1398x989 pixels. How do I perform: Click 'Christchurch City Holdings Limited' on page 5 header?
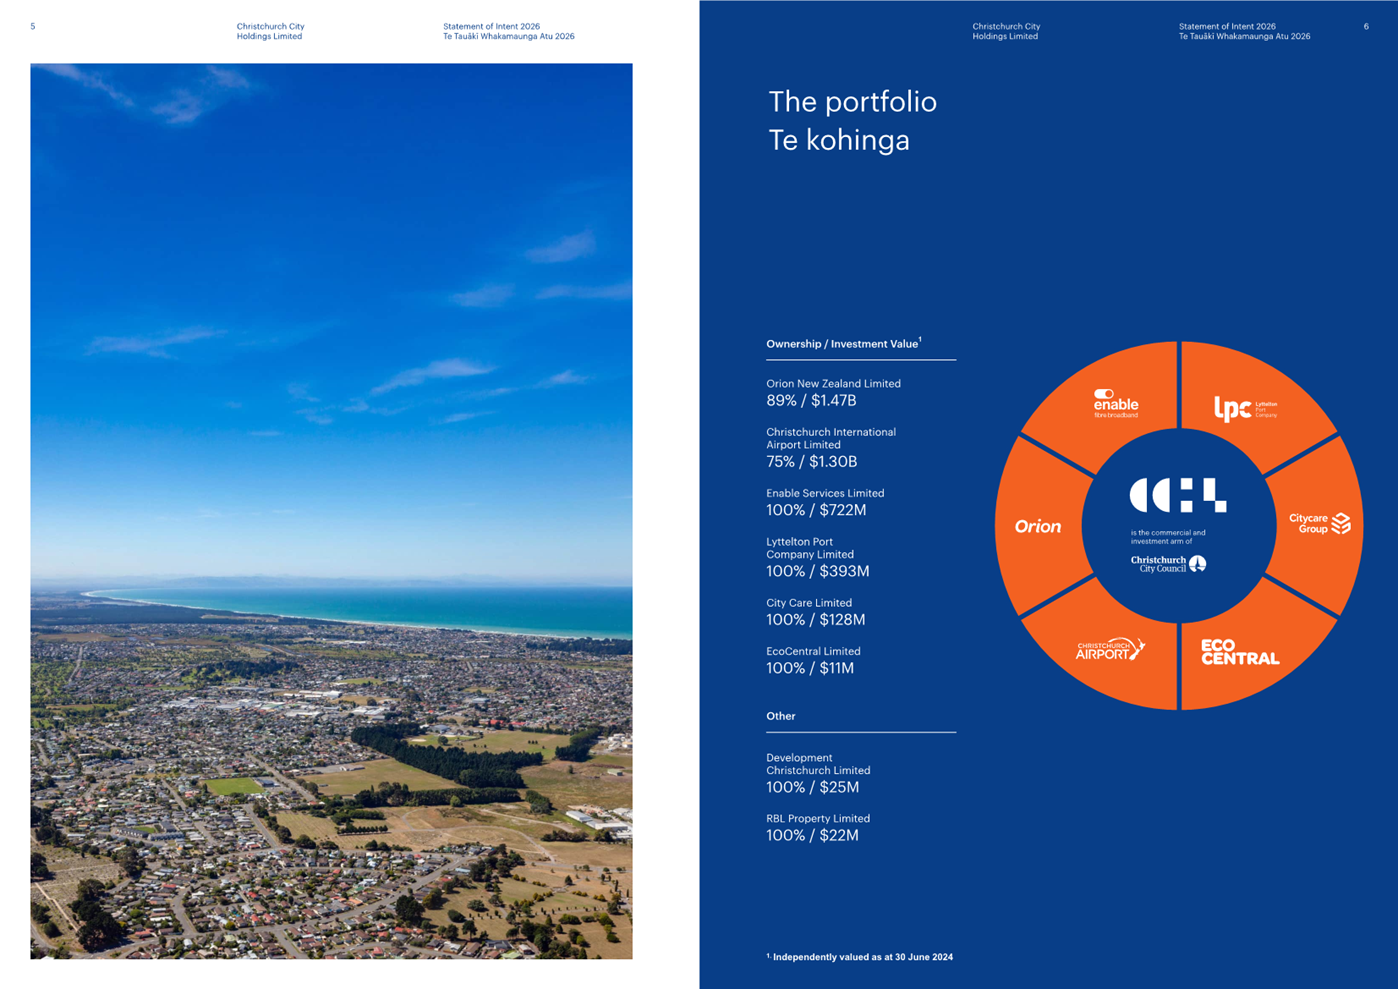pyautogui.click(x=270, y=31)
